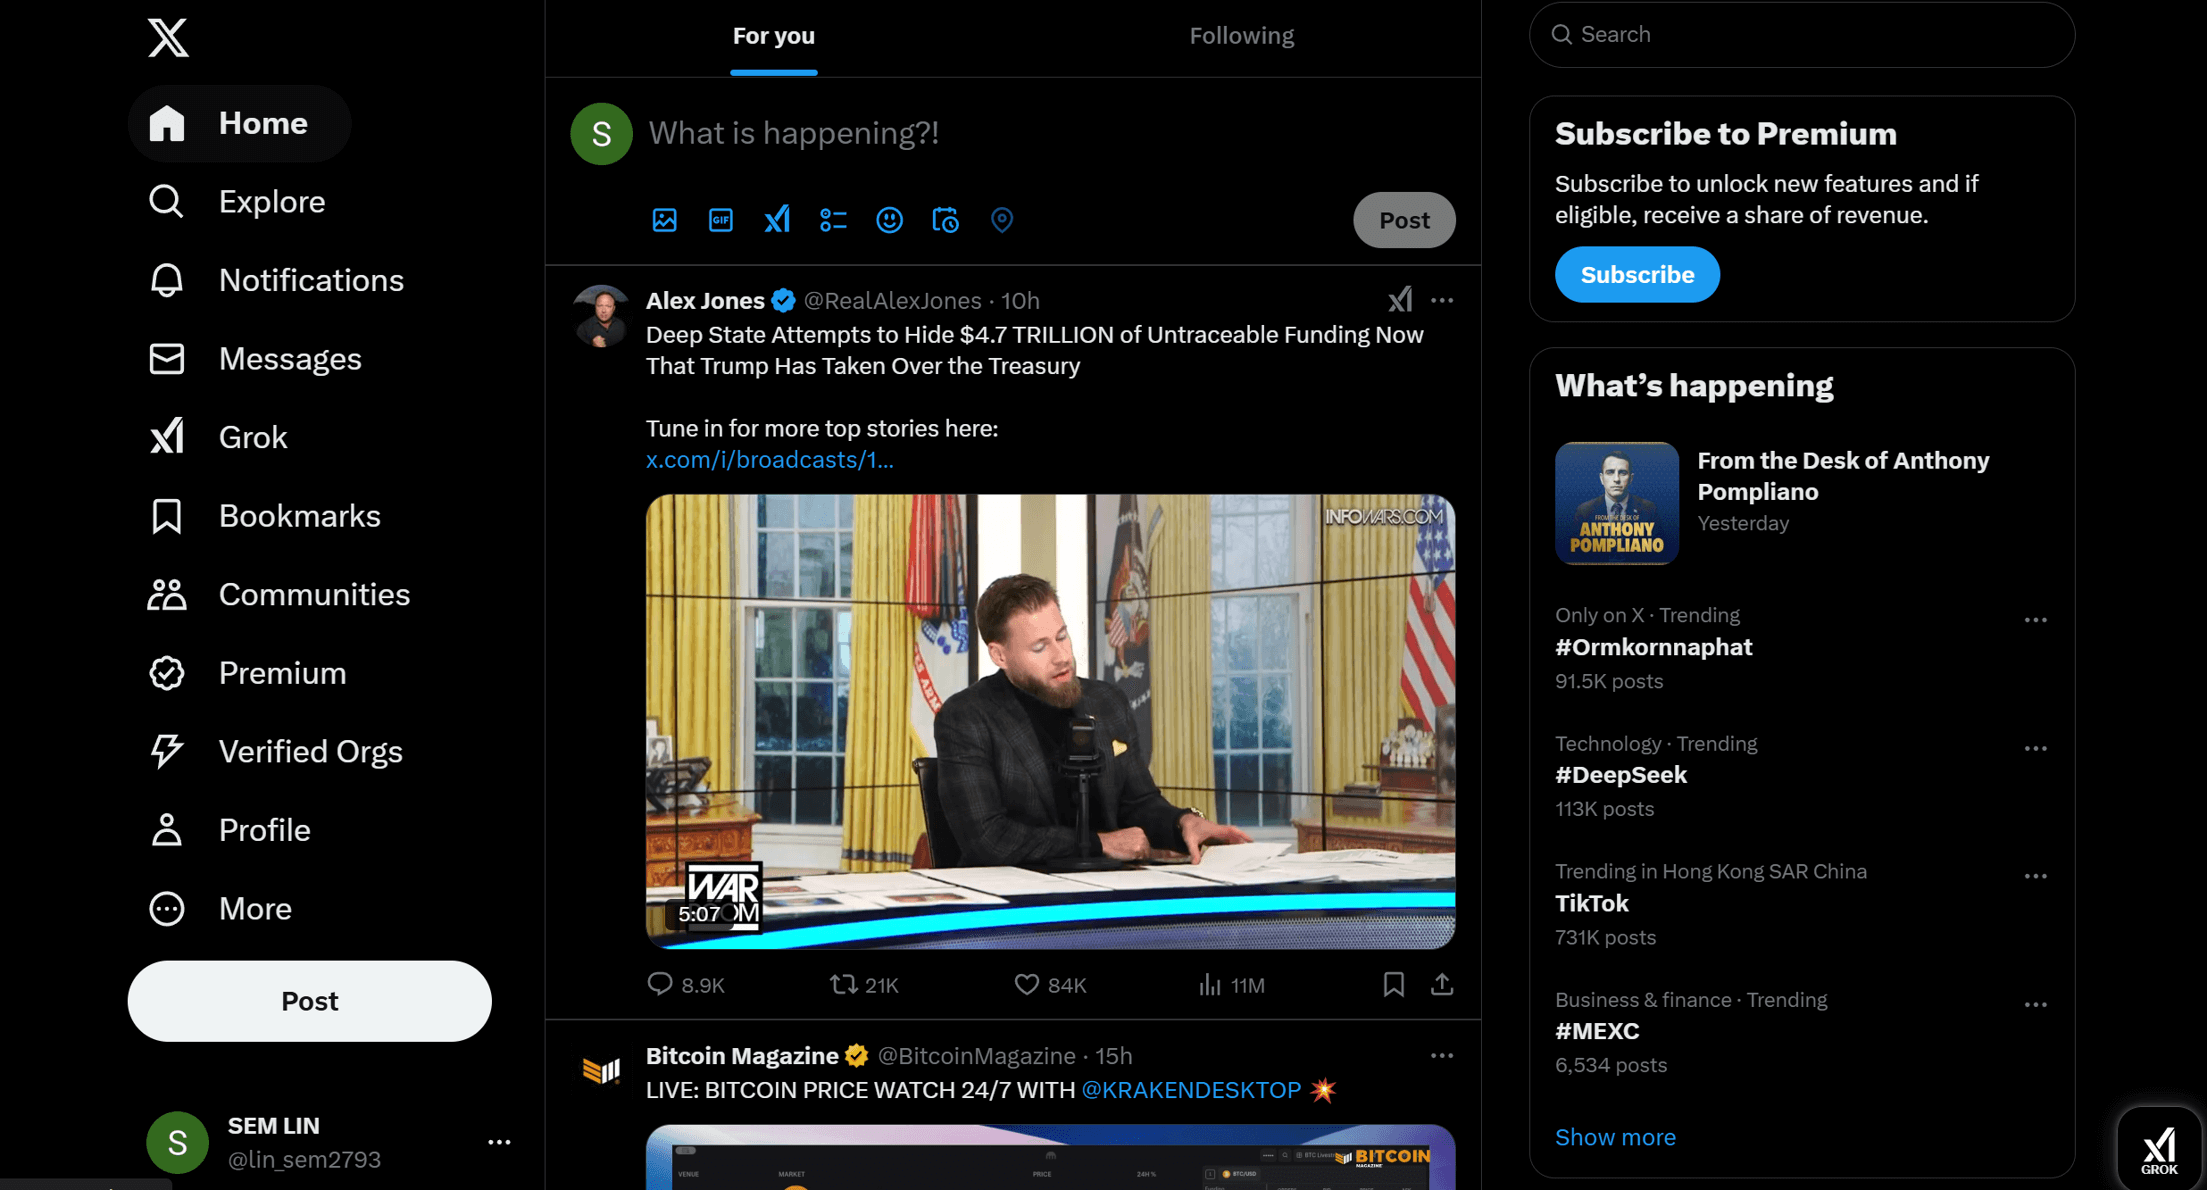2207x1190 pixels.
Task: Open the @BitcoinMagazine handle
Action: pyautogui.click(x=976, y=1056)
